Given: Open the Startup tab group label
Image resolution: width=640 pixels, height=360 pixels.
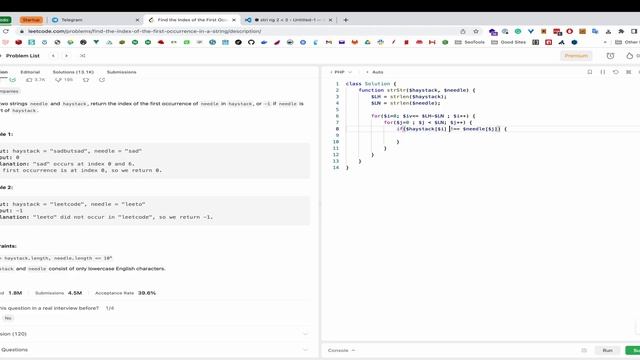Looking at the screenshot, I should (31, 20).
